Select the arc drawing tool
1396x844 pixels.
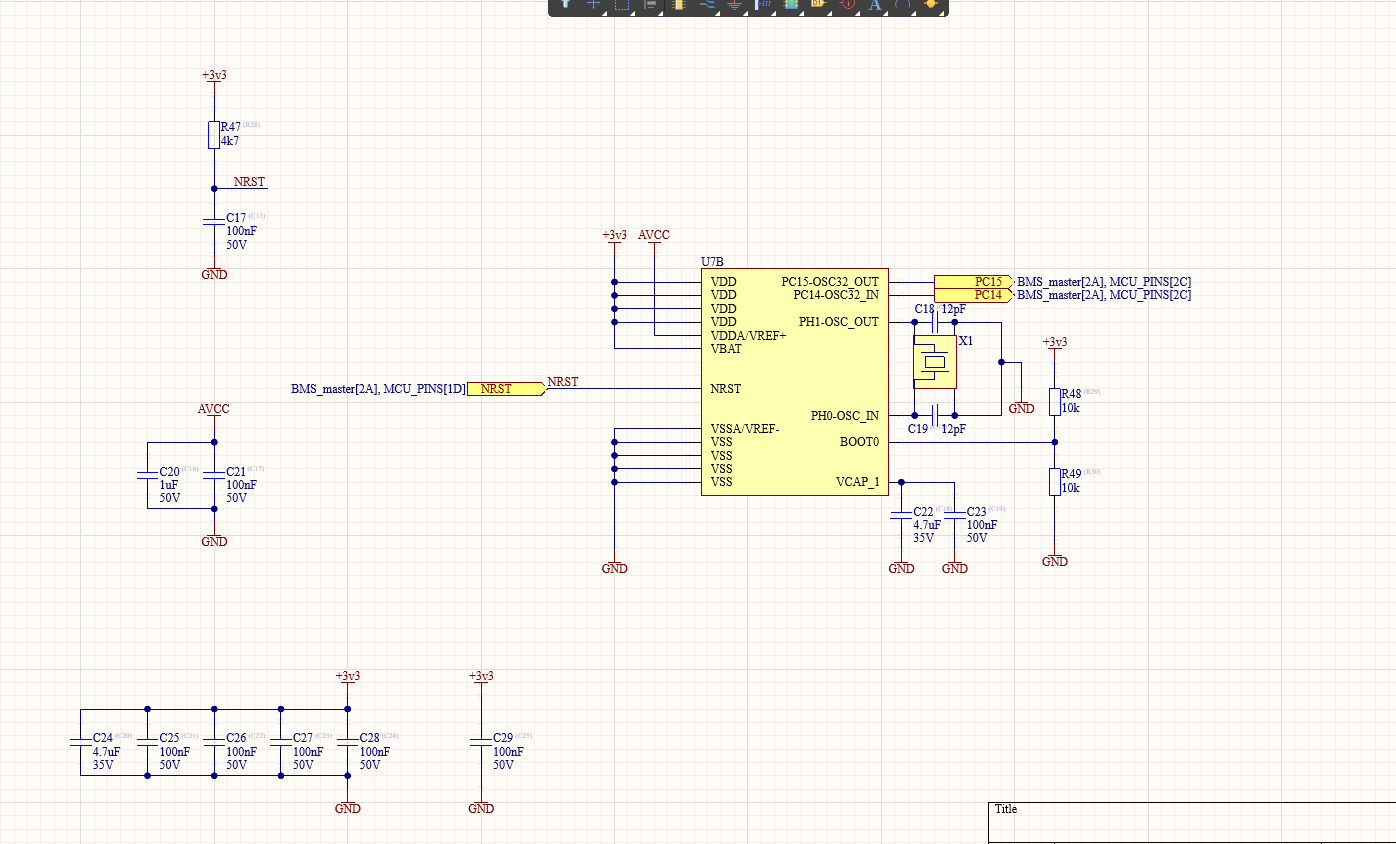[902, 7]
